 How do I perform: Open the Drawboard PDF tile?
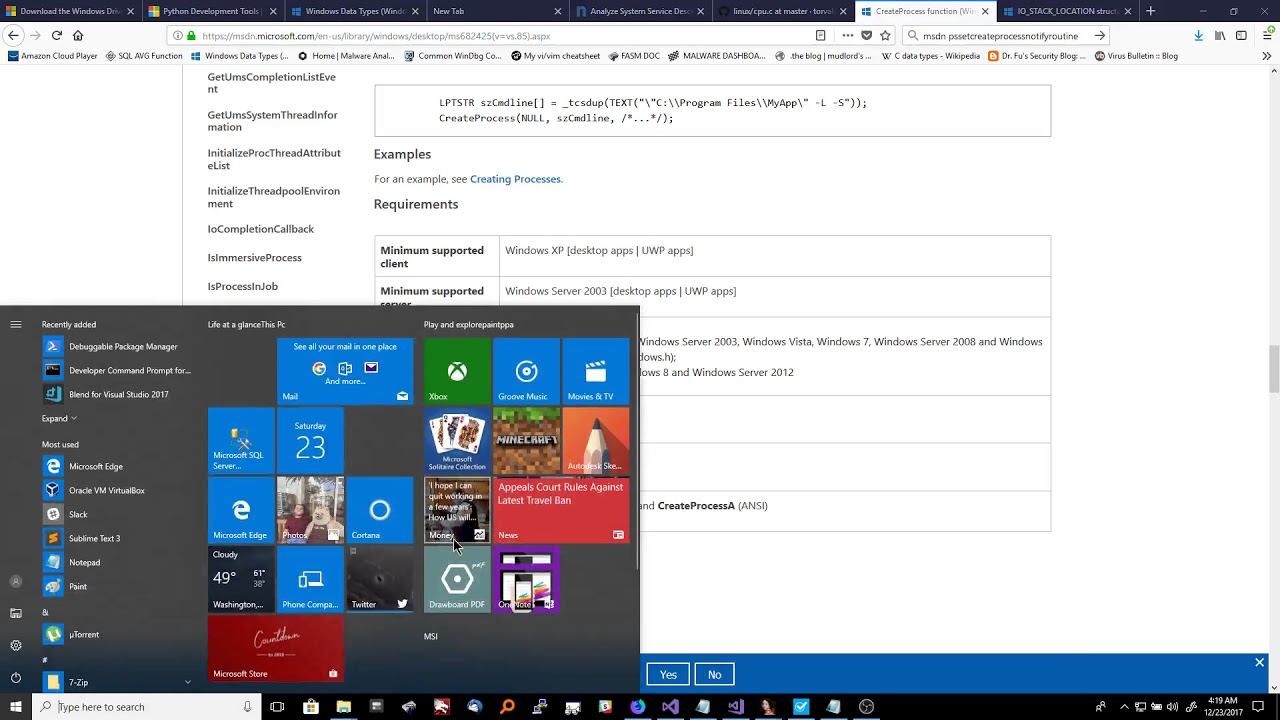[x=457, y=579]
